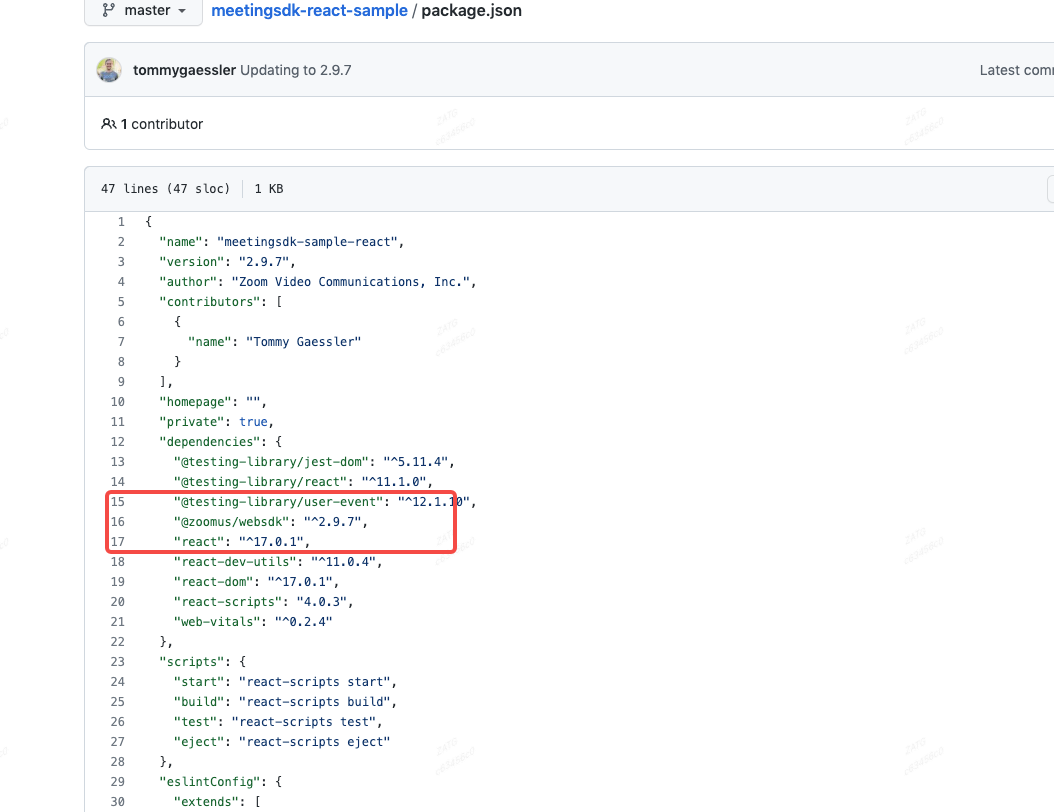Select line number 1

(x=121, y=222)
